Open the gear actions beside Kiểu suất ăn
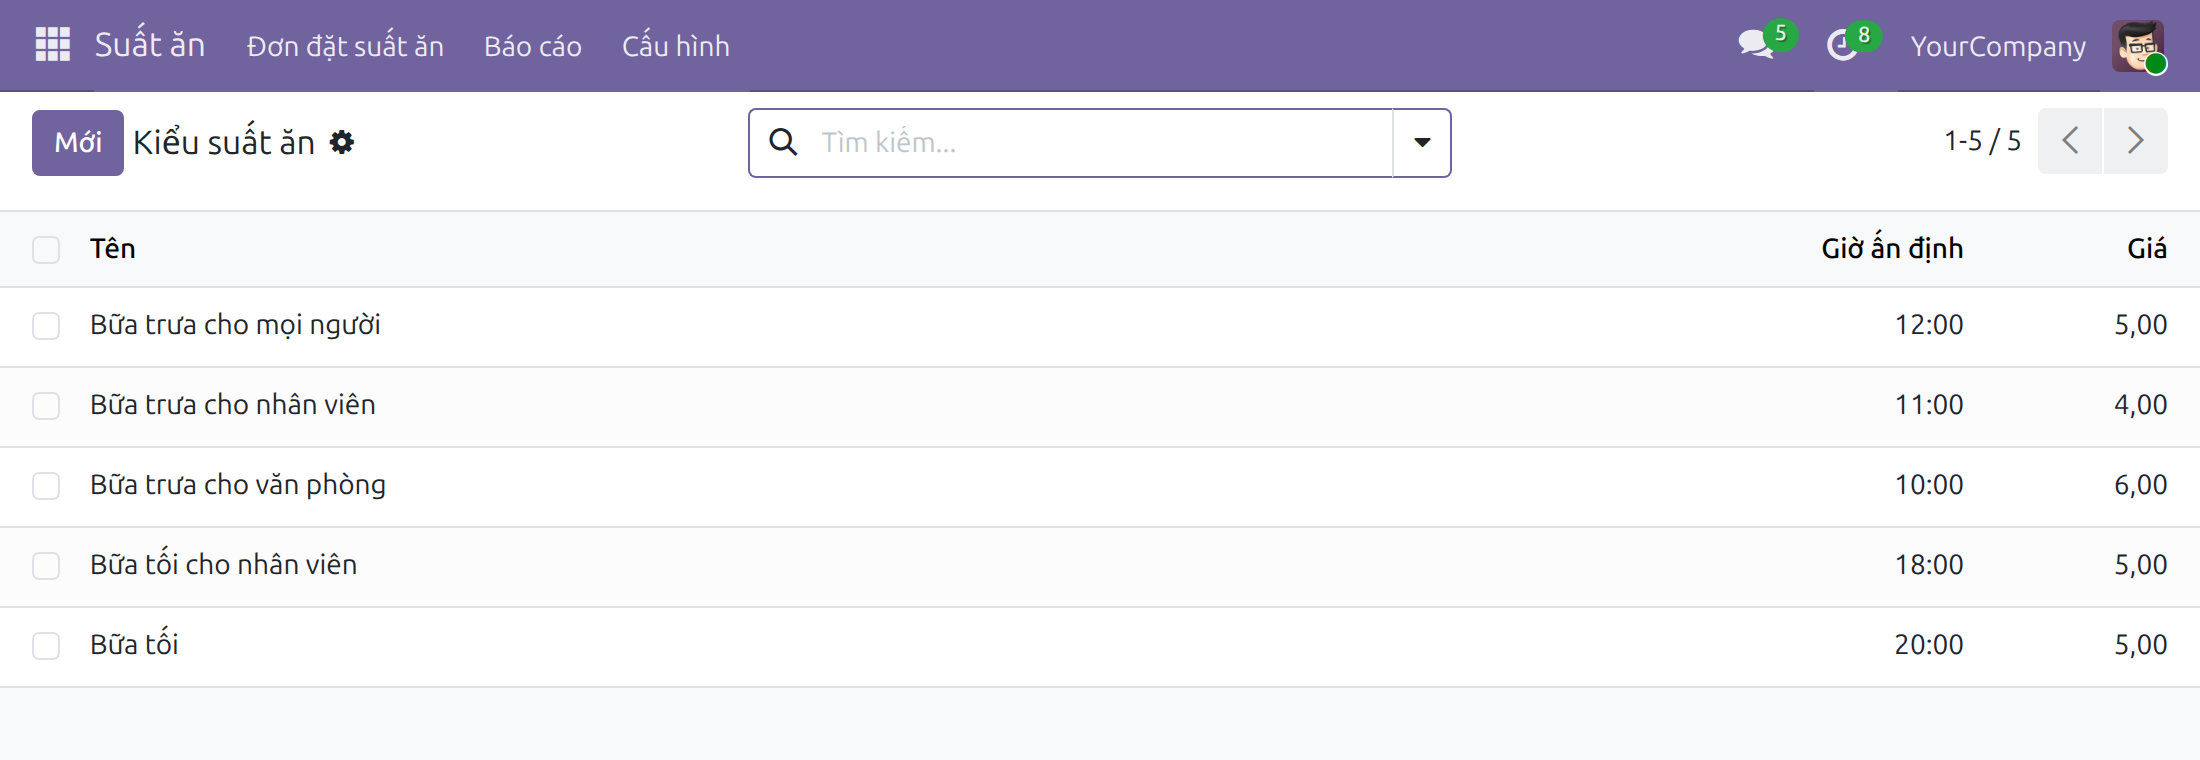The width and height of the screenshot is (2200, 760). (342, 143)
